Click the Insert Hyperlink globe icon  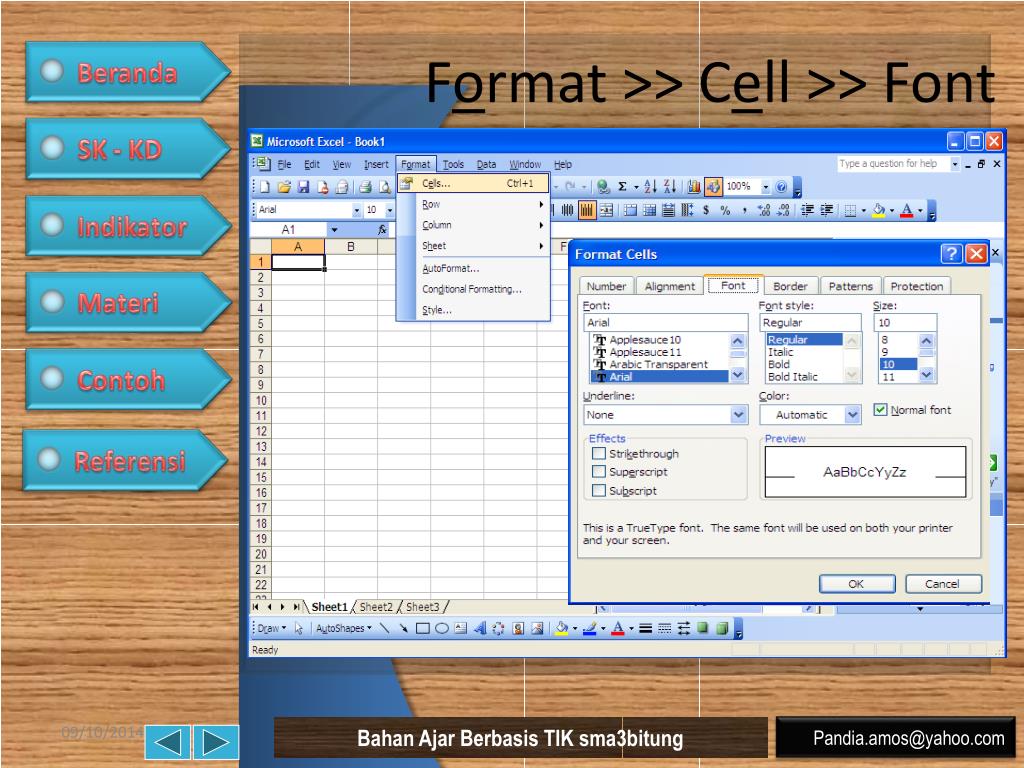[603, 187]
